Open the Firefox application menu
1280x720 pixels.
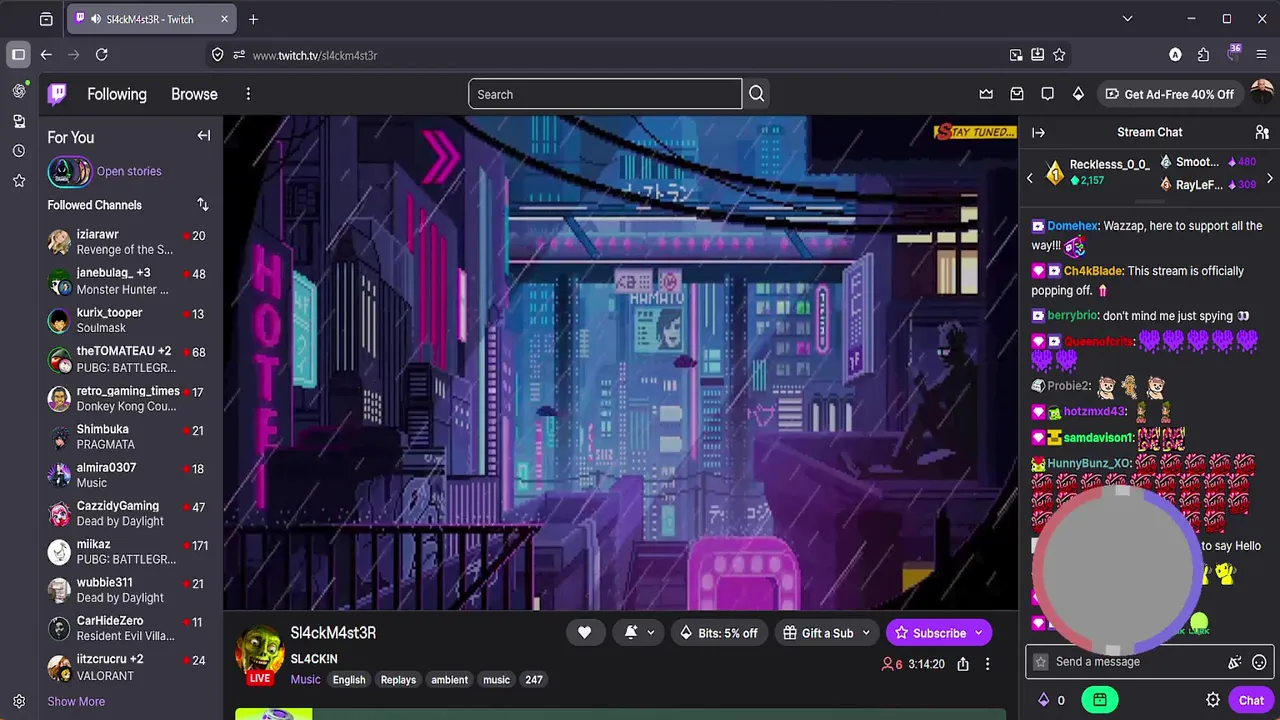point(1262,55)
